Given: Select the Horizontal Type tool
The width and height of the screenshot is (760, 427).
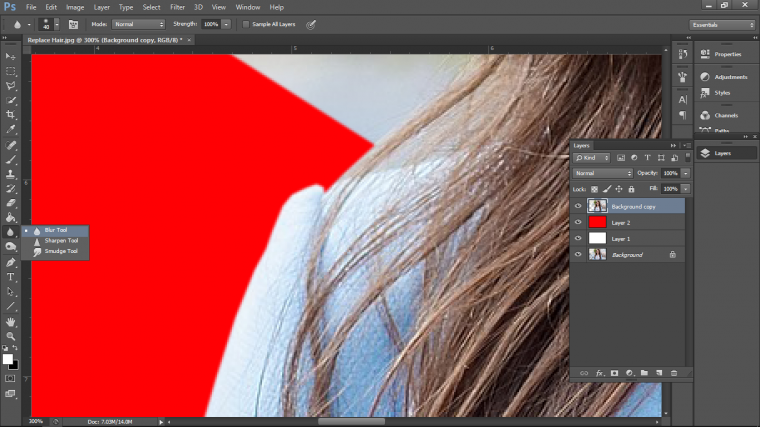Looking at the screenshot, I should click(x=10, y=277).
